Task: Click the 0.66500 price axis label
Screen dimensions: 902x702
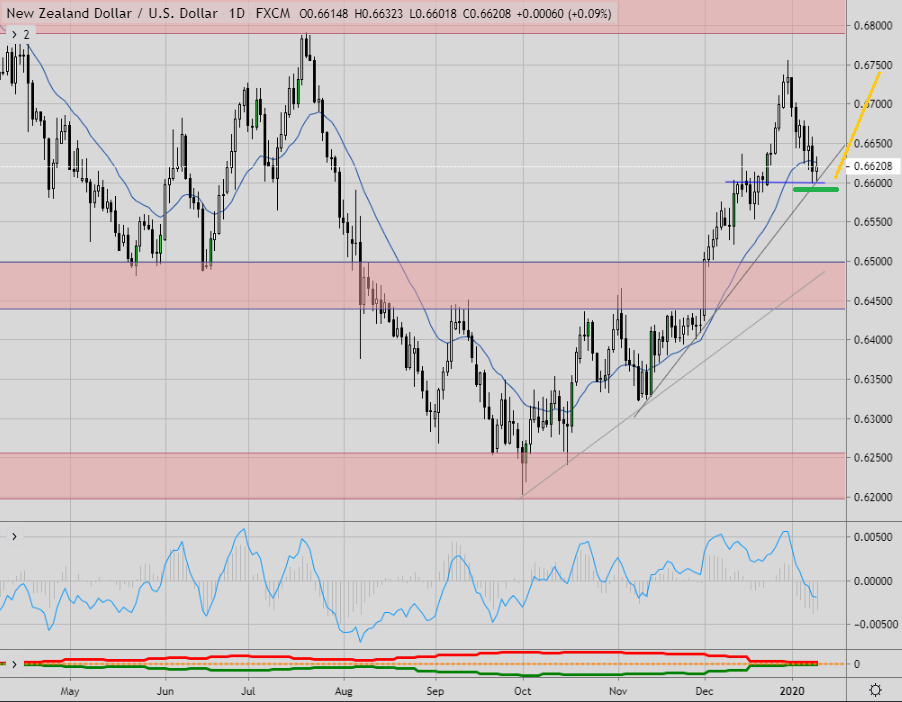Action: tap(873, 143)
